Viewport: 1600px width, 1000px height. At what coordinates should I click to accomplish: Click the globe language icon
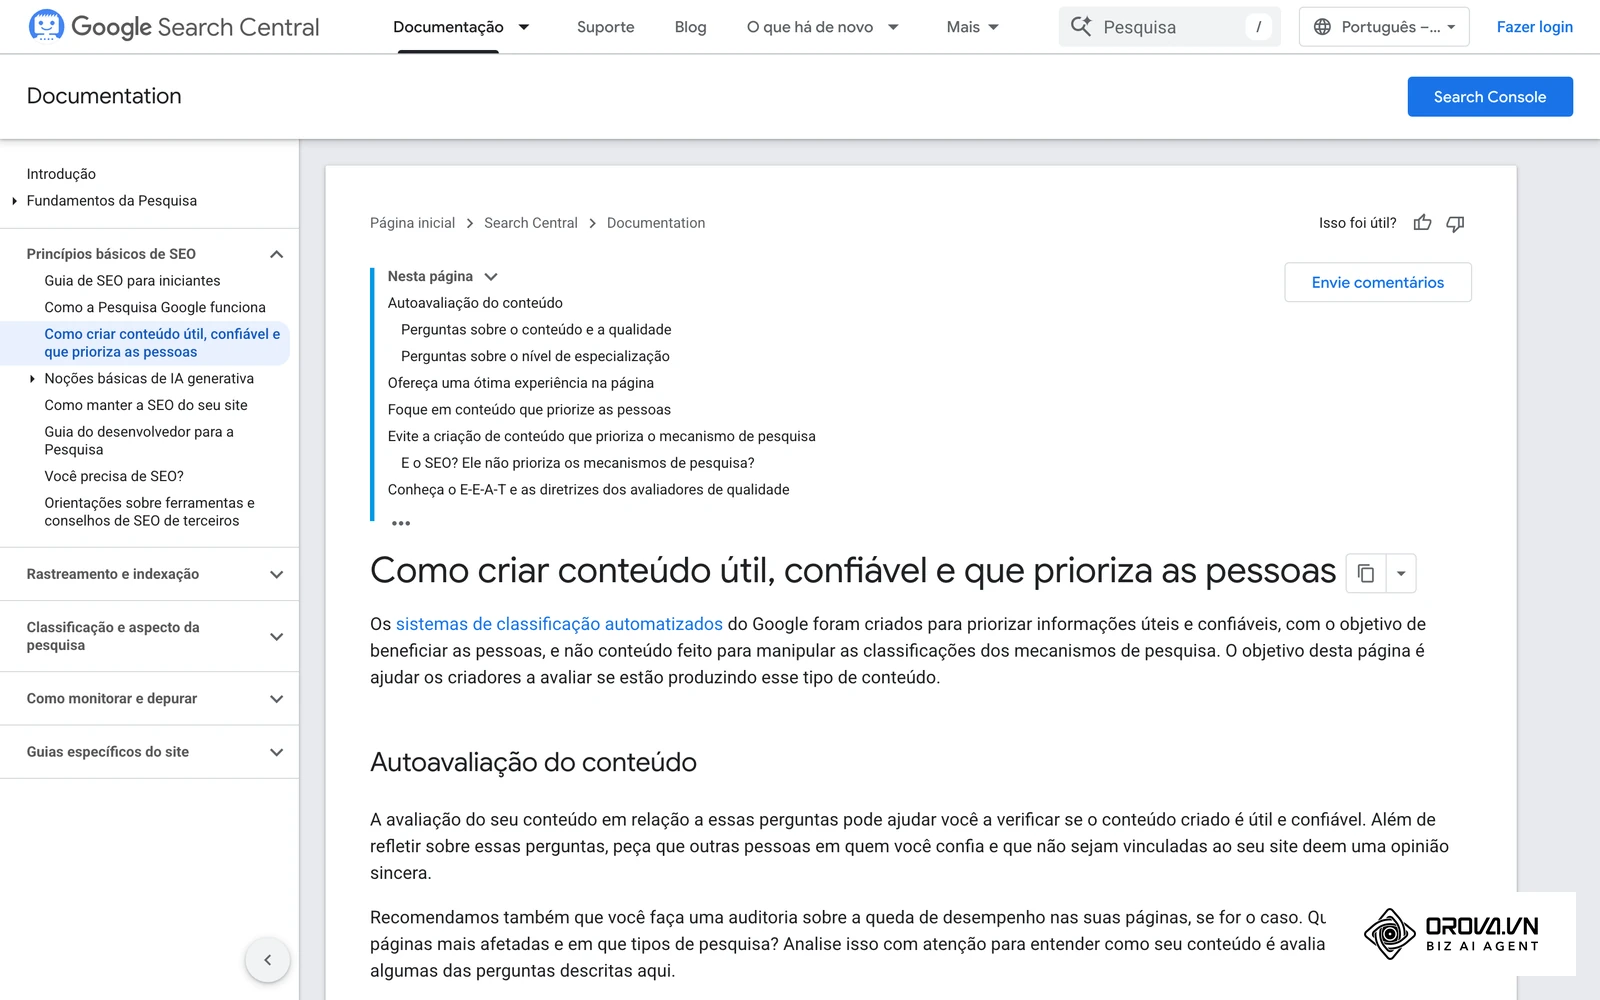(x=1322, y=27)
